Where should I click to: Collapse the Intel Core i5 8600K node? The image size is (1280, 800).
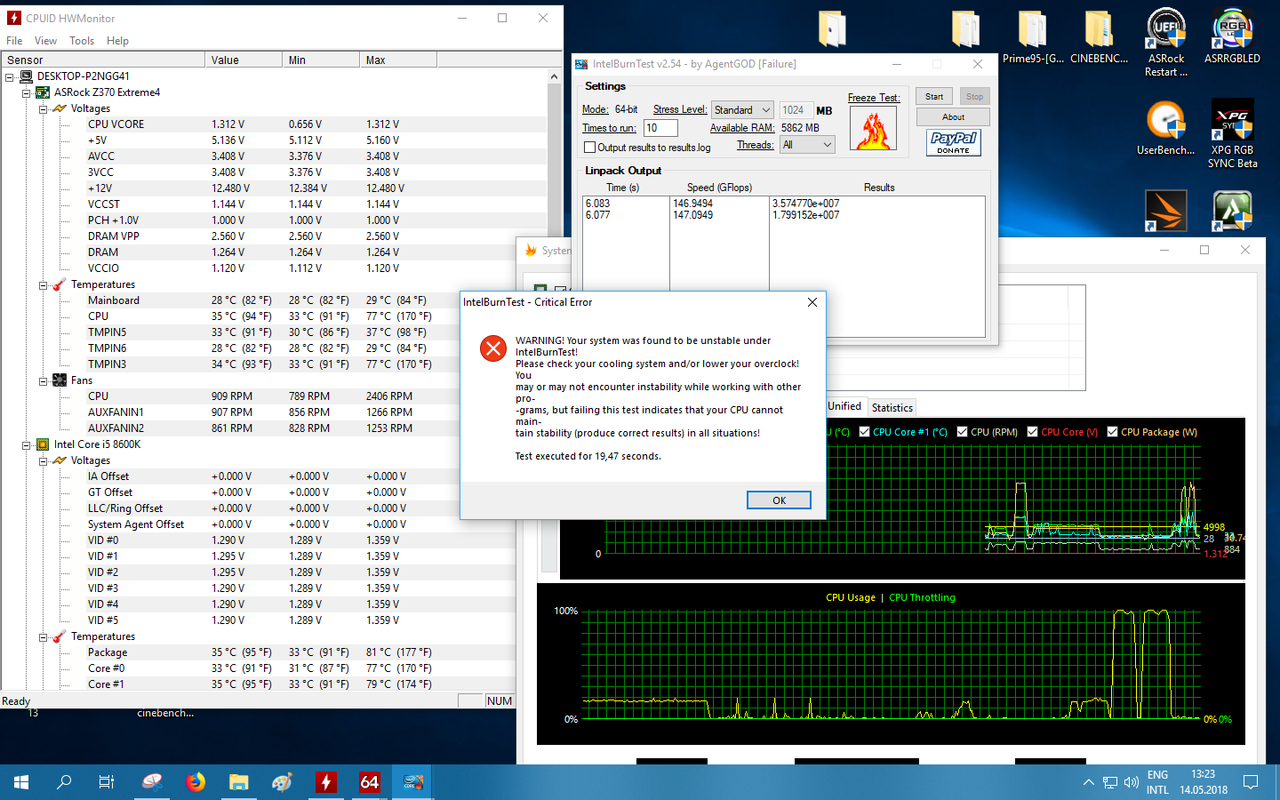tap(27, 444)
